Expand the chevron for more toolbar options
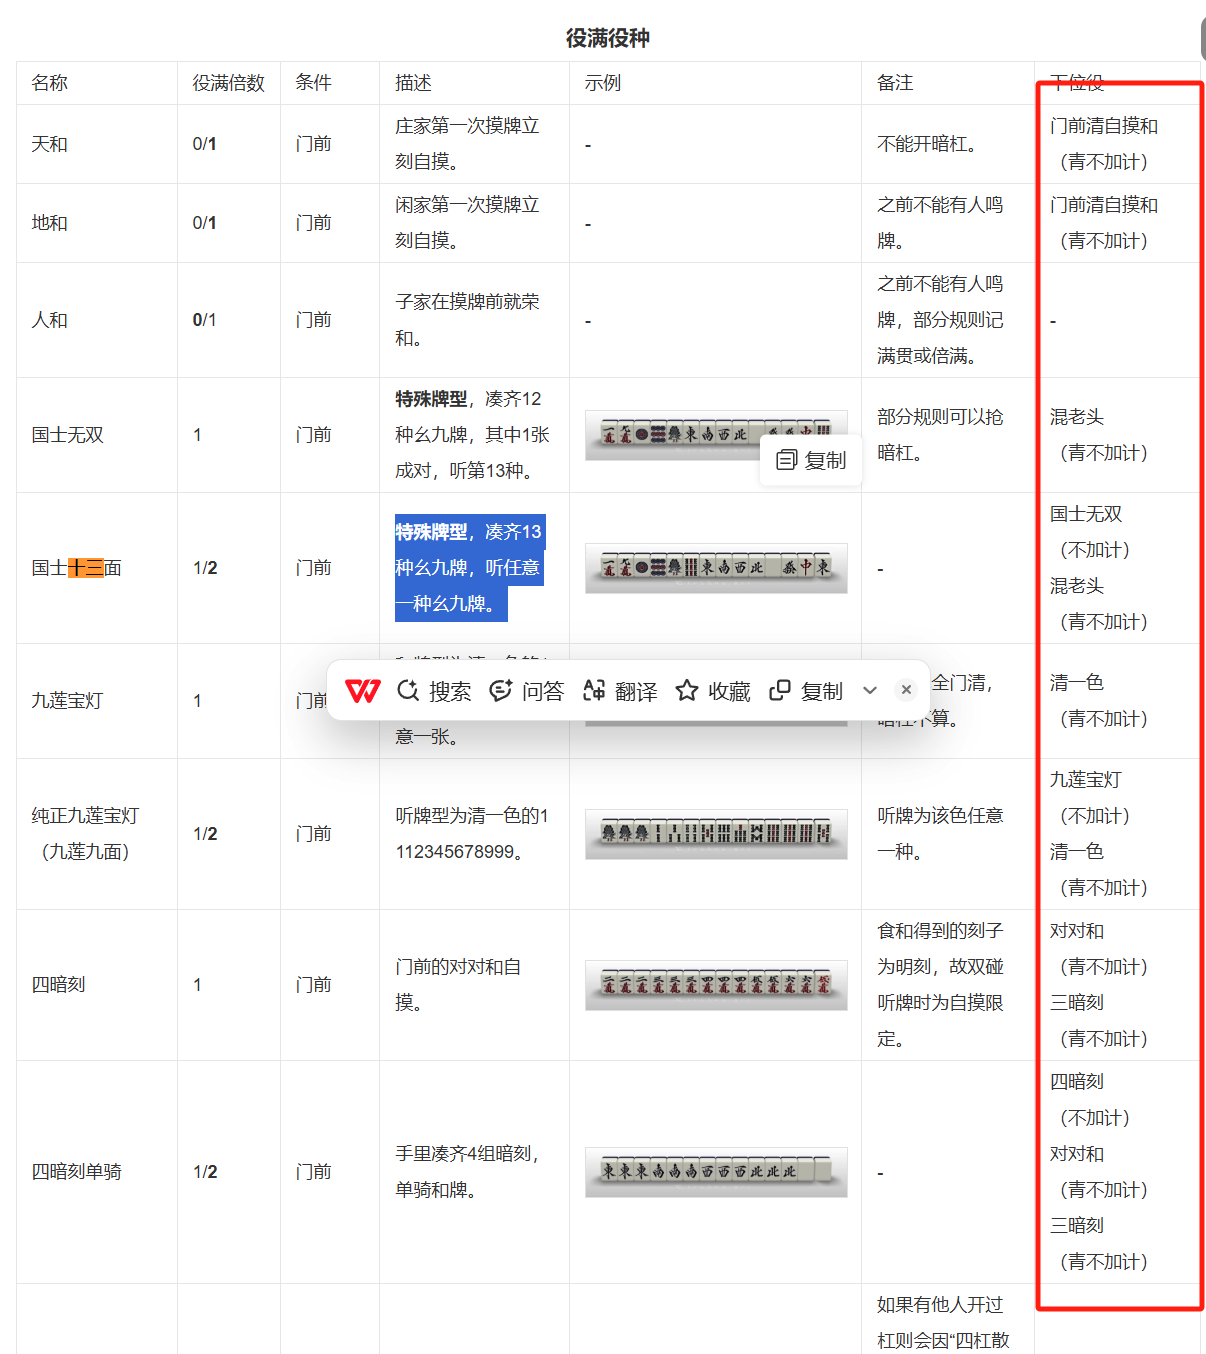1206x1354 pixels. pos(870,691)
